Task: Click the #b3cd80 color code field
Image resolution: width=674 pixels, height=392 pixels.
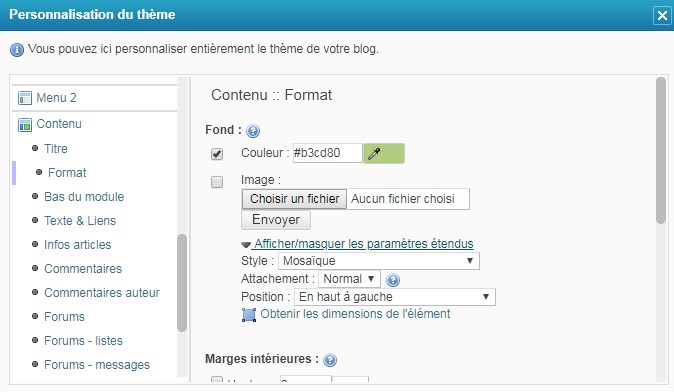Action: pos(328,153)
